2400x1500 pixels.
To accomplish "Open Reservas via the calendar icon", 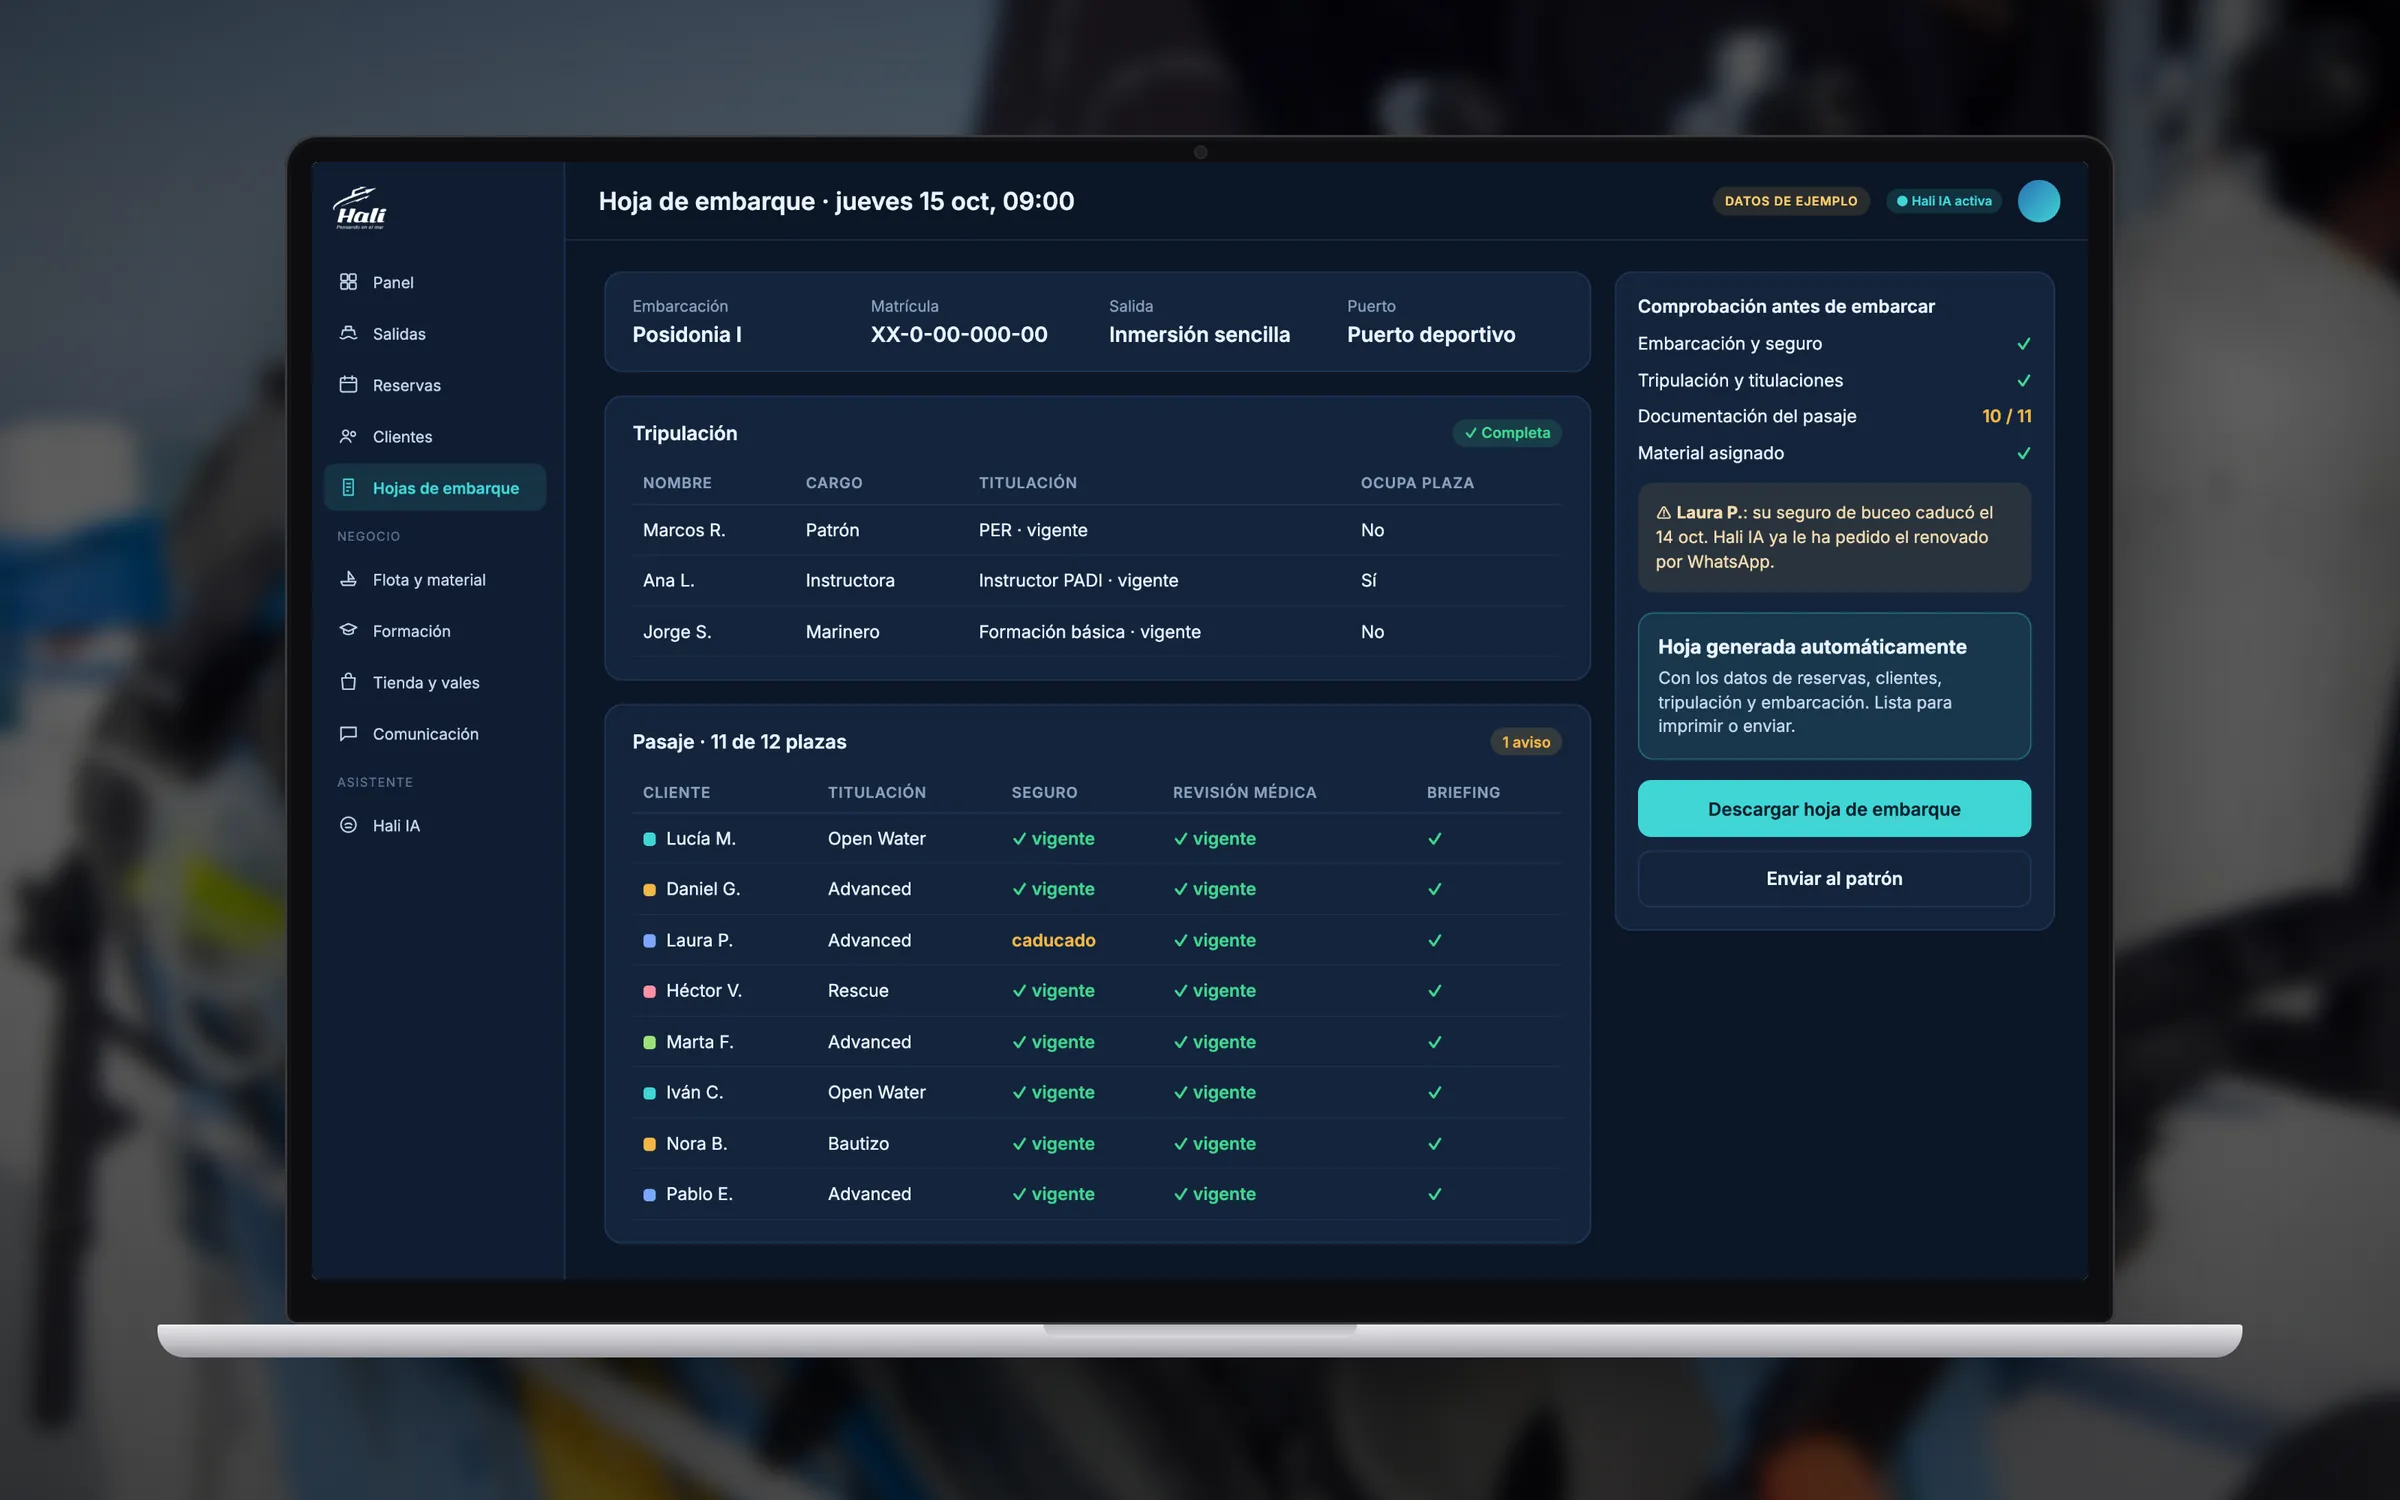I will tap(348, 385).
